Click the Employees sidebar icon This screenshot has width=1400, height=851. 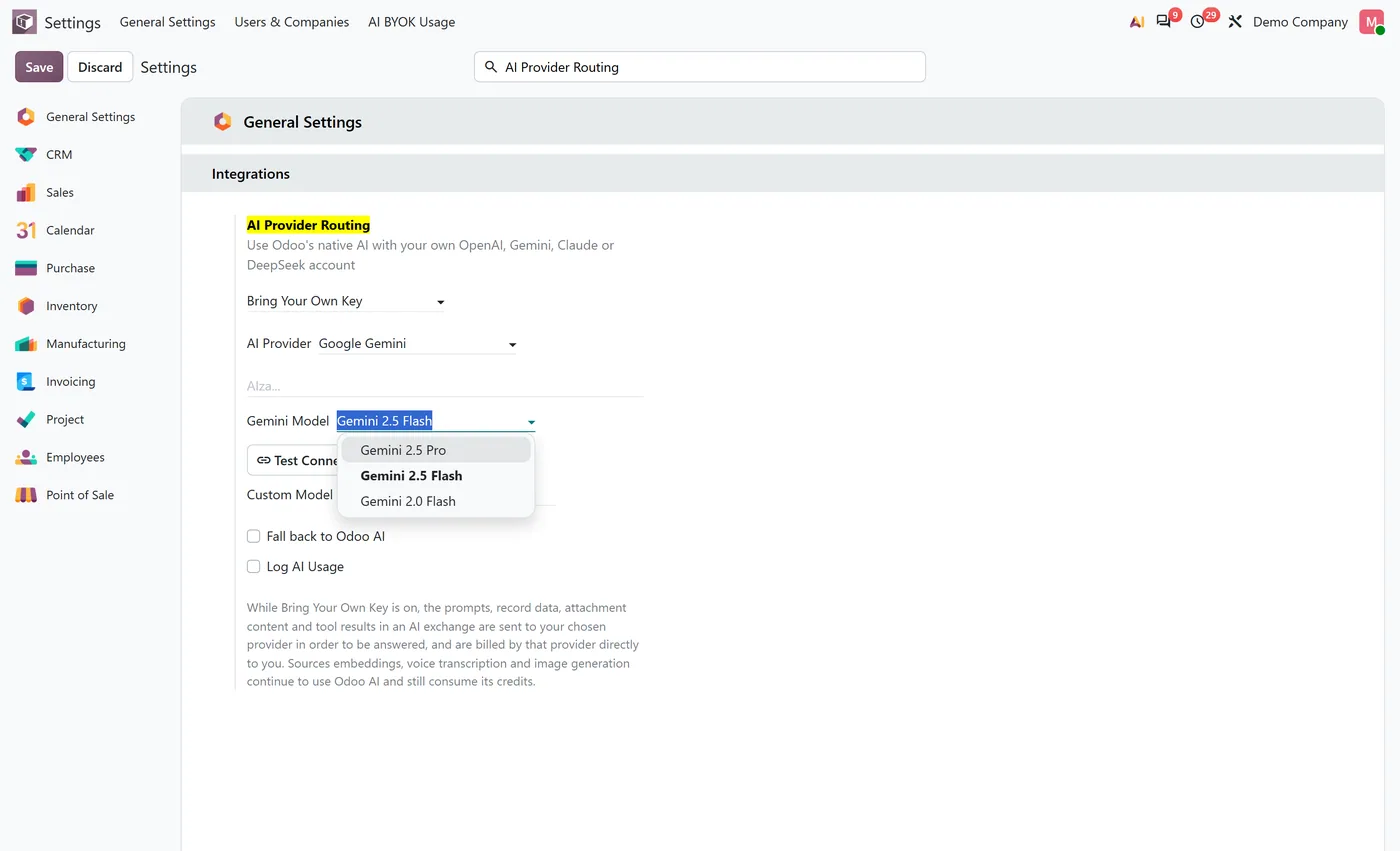point(26,457)
